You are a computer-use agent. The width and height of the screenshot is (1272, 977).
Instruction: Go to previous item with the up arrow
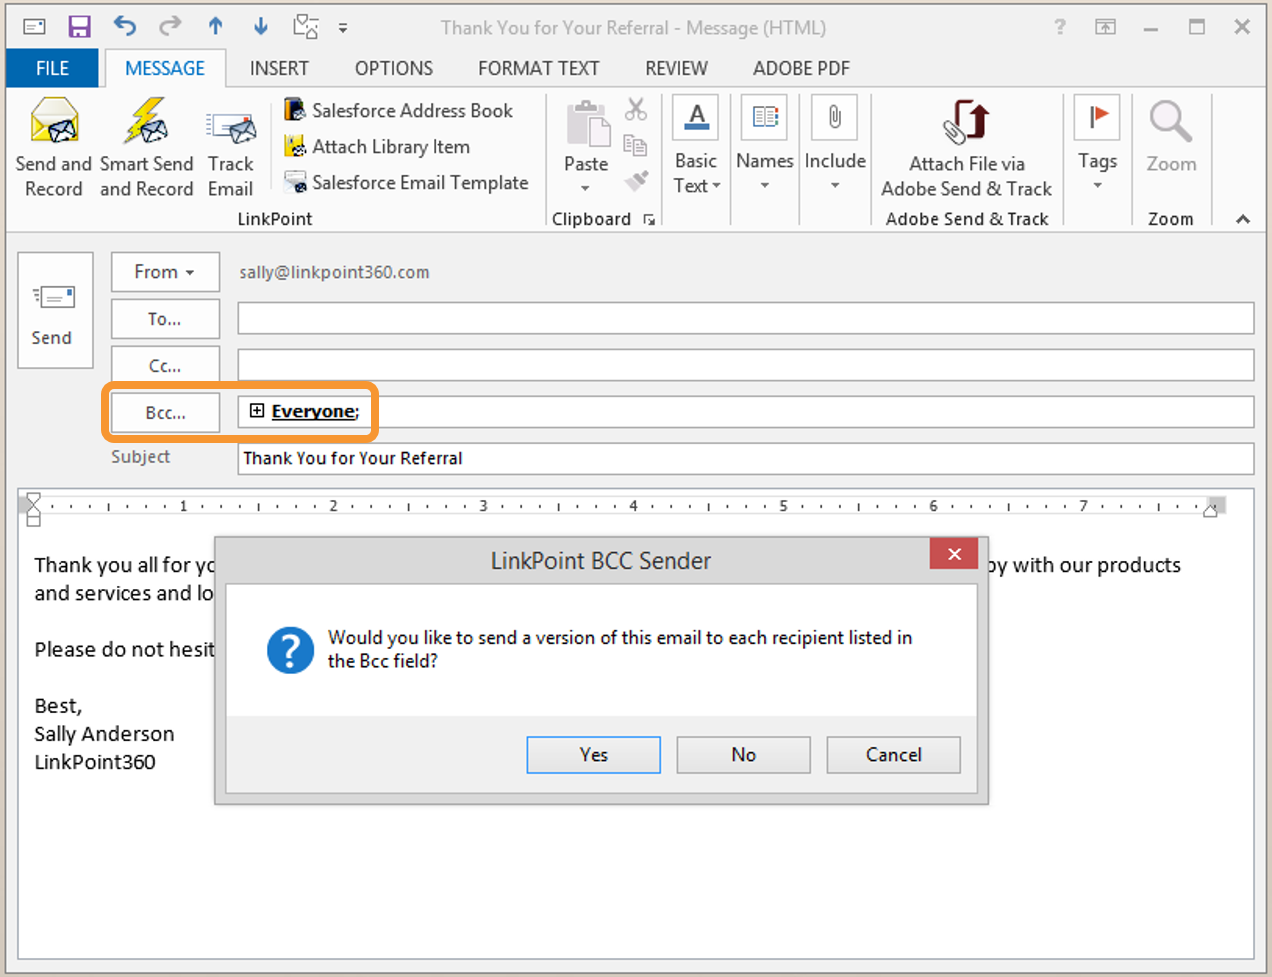pyautogui.click(x=216, y=26)
